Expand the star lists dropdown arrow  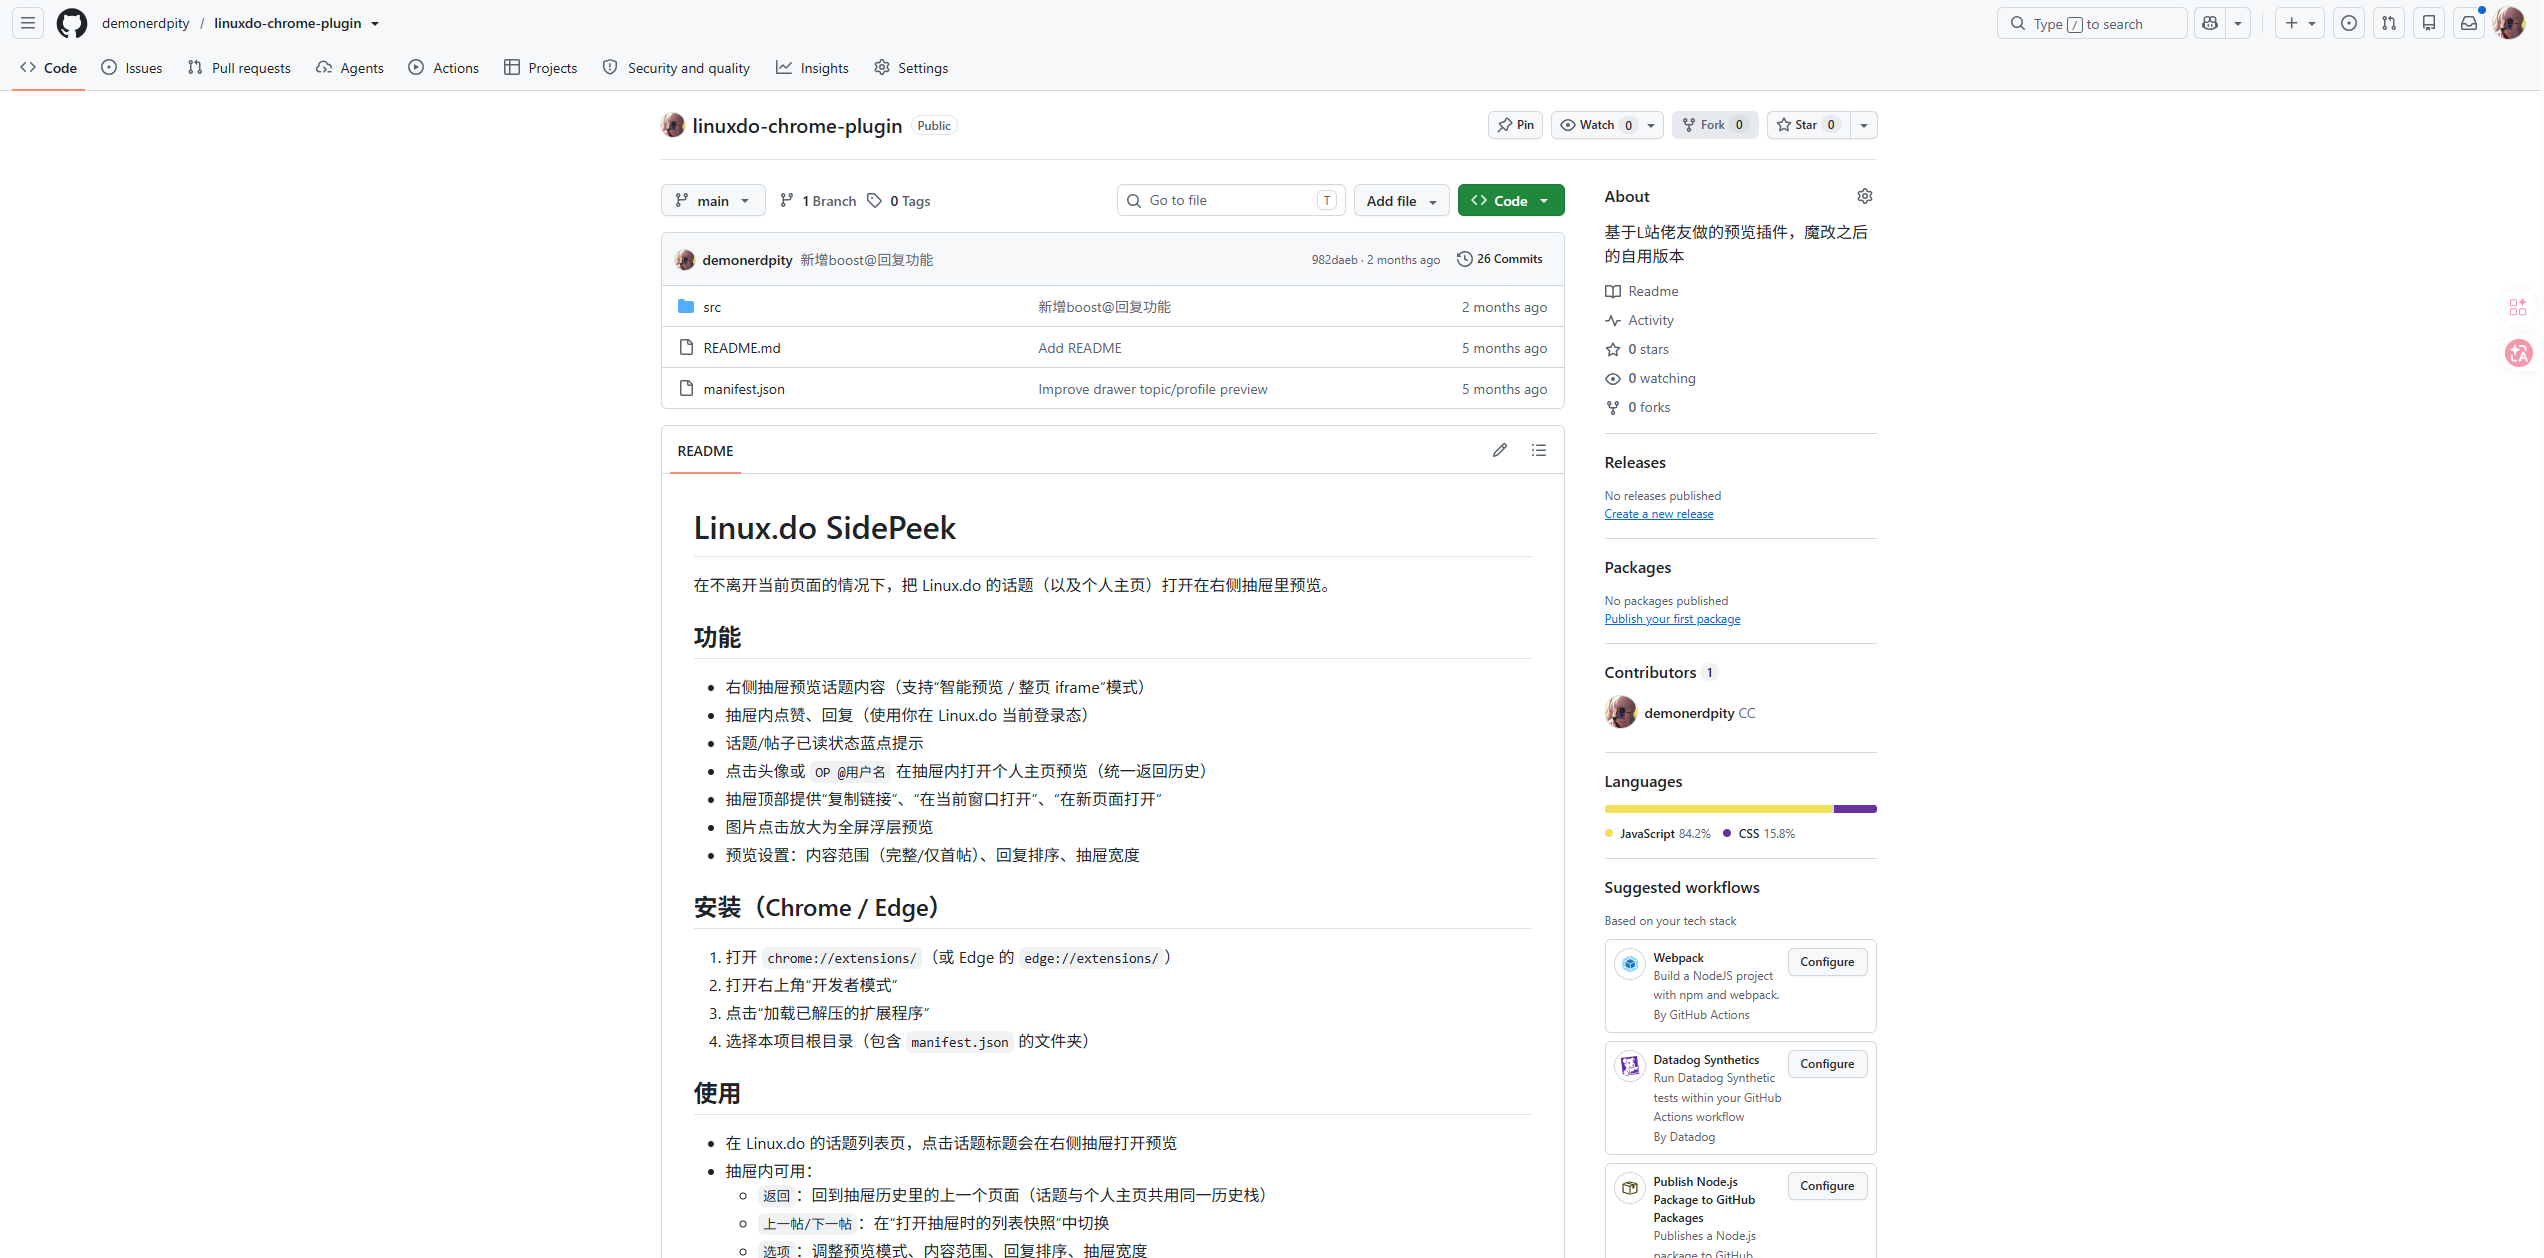pyautogui.click(x=1864, y=125)
